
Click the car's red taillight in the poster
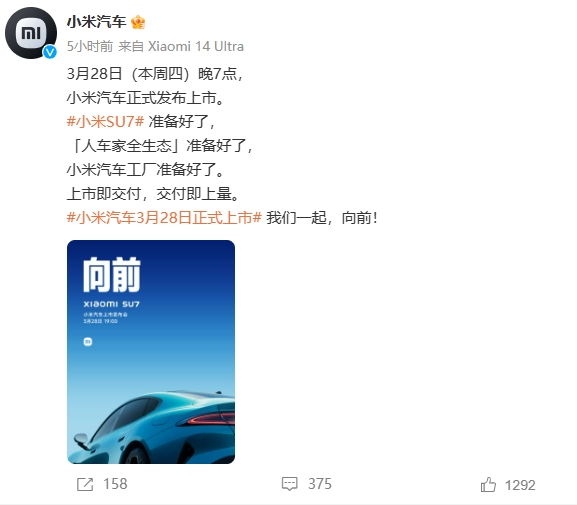(x=212, y=419)
